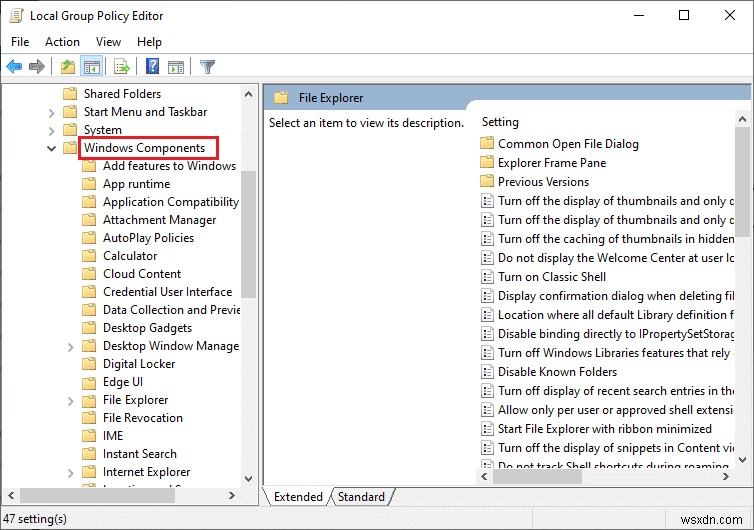The image size is (754, 530).
Task: Expand the Start Menu and Taskbar node
Action: point(51,113)
